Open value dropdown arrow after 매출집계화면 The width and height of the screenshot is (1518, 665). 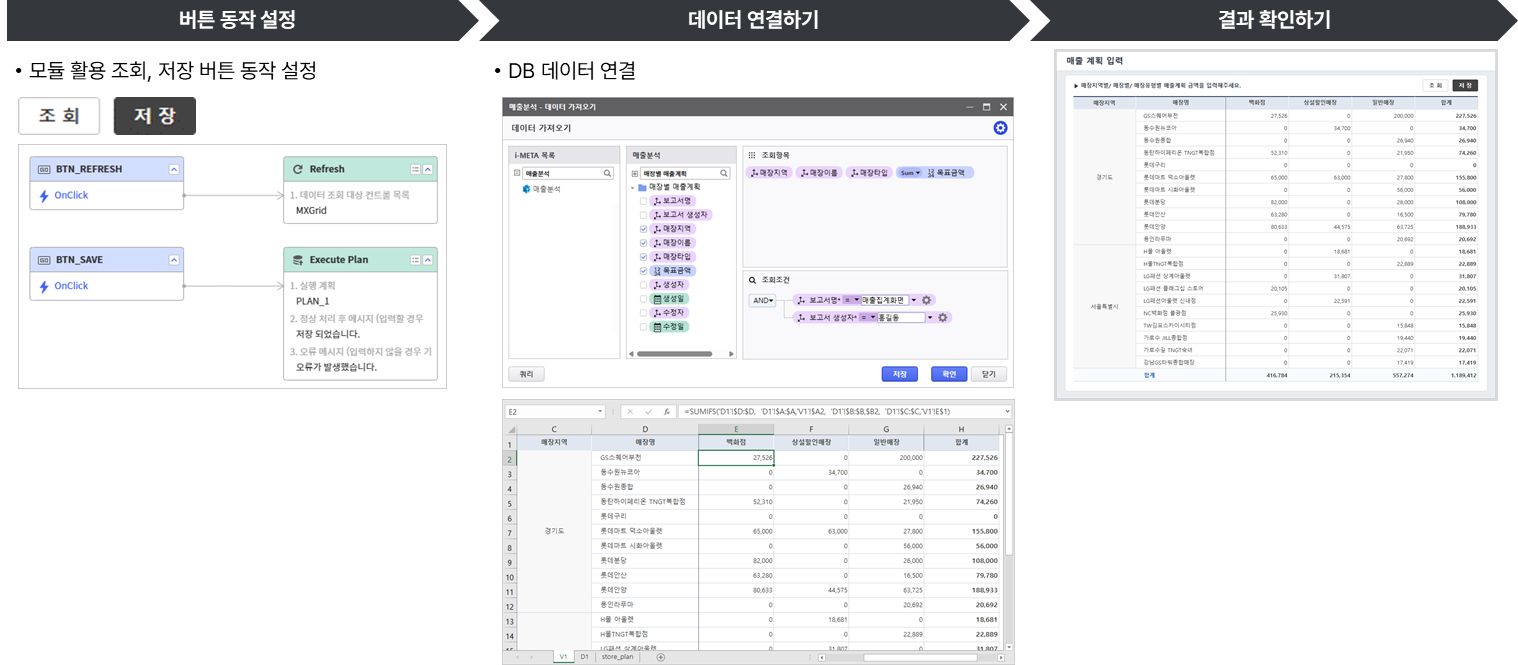point(914,300)
